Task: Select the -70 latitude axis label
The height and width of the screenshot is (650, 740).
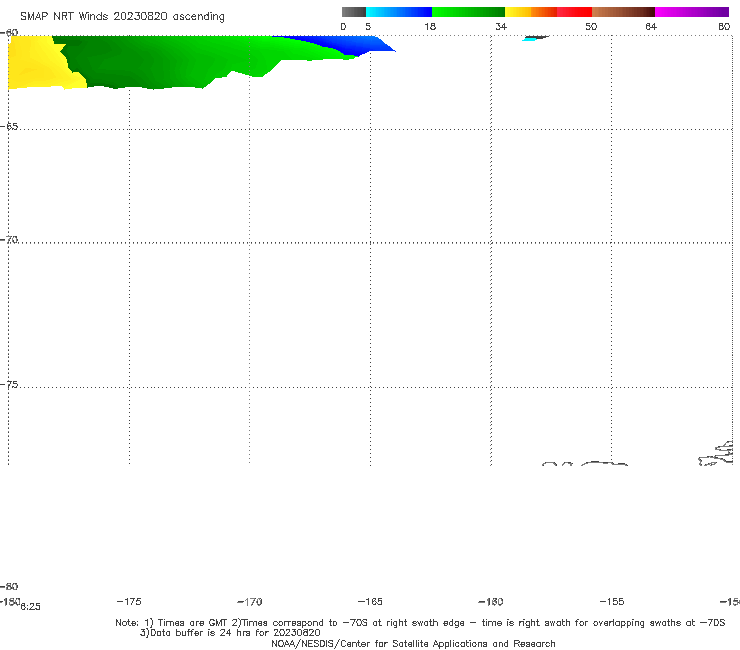Action: pyautogui.click(x=9, y=239)
